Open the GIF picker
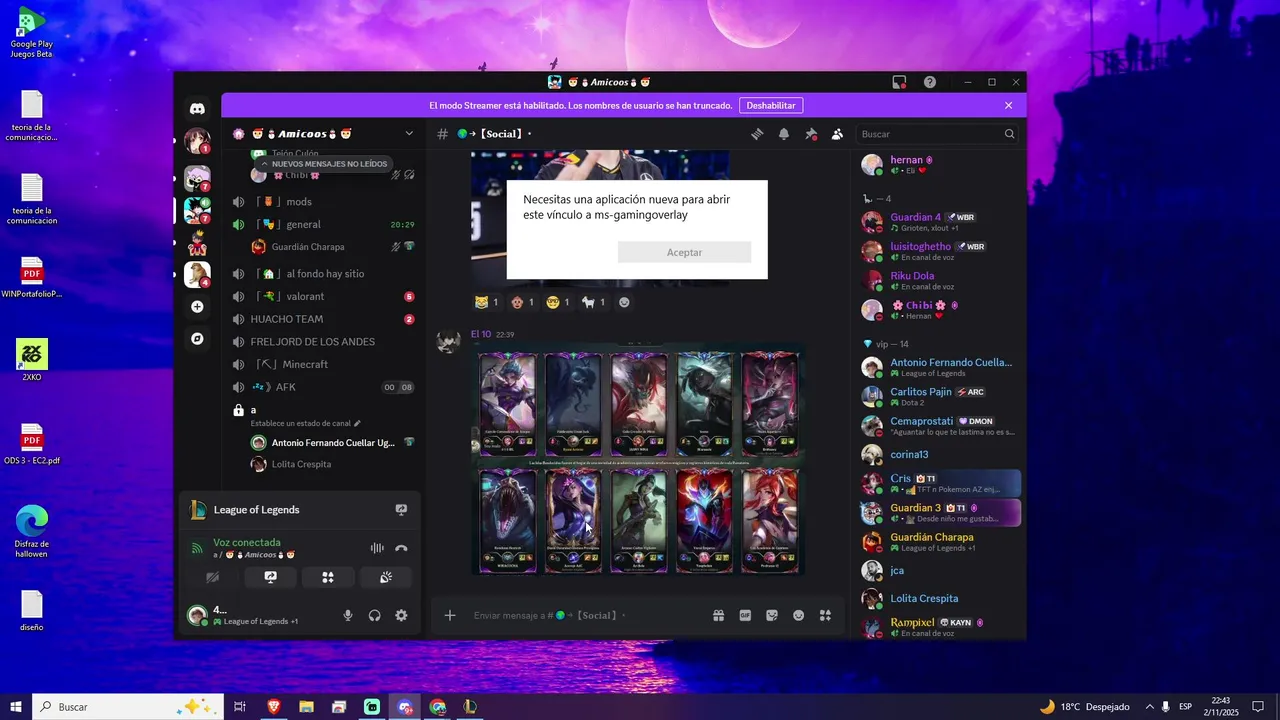This screenshot has width=1280, height=720. tap(745, 616)
